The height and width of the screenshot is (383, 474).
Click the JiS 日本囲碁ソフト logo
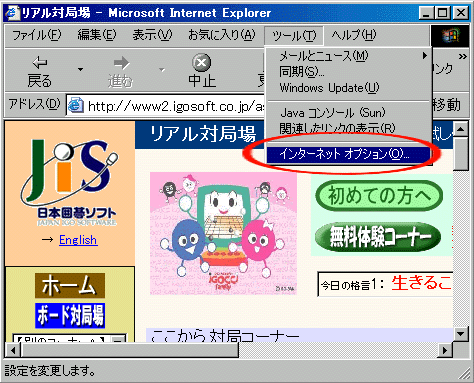pyautogui.click(x=69, y=183)
